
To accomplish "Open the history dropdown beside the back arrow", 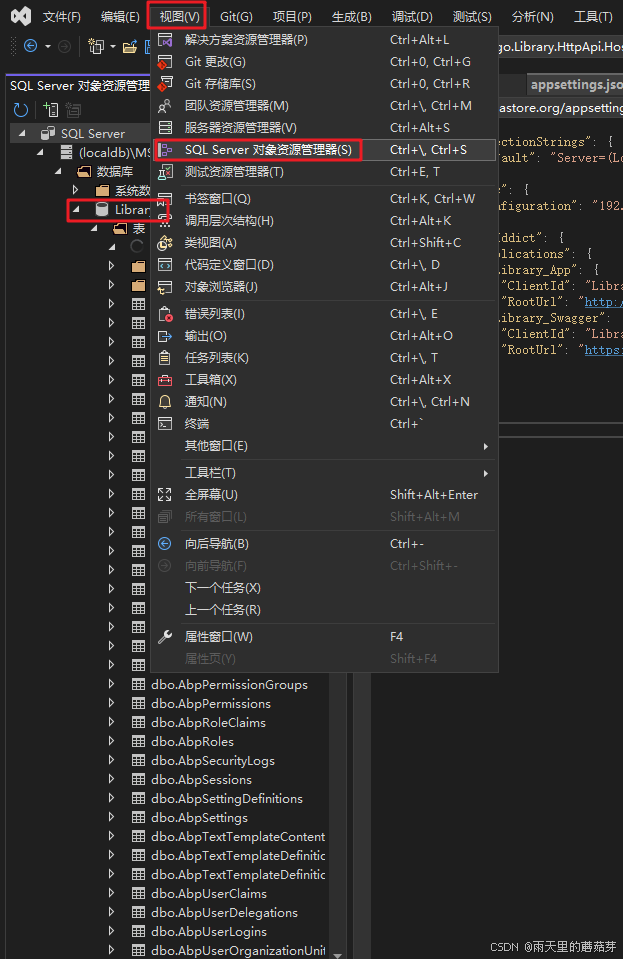I will click(48, 46).
